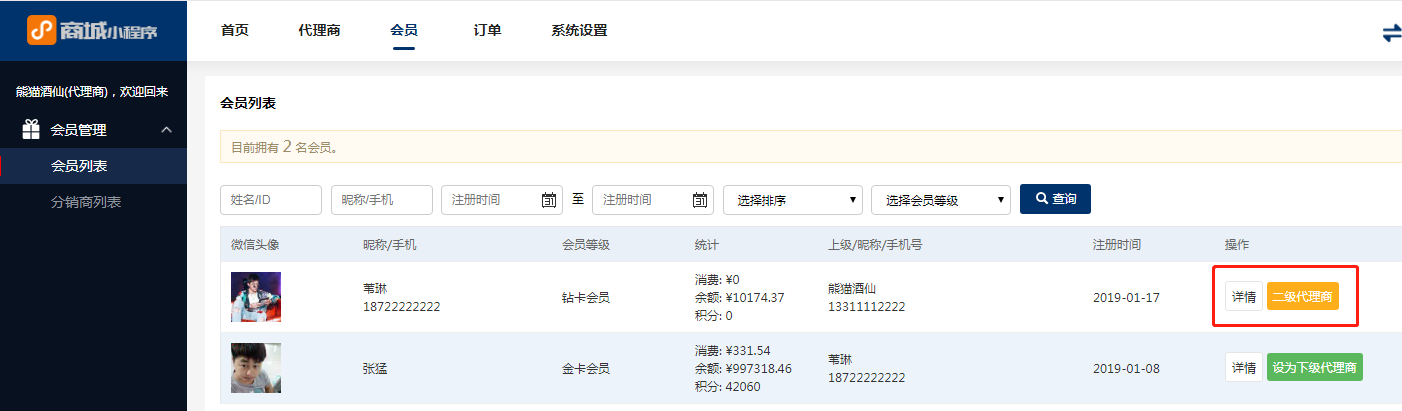Click the start 注册时间 date field

click(x=502, y=200)
